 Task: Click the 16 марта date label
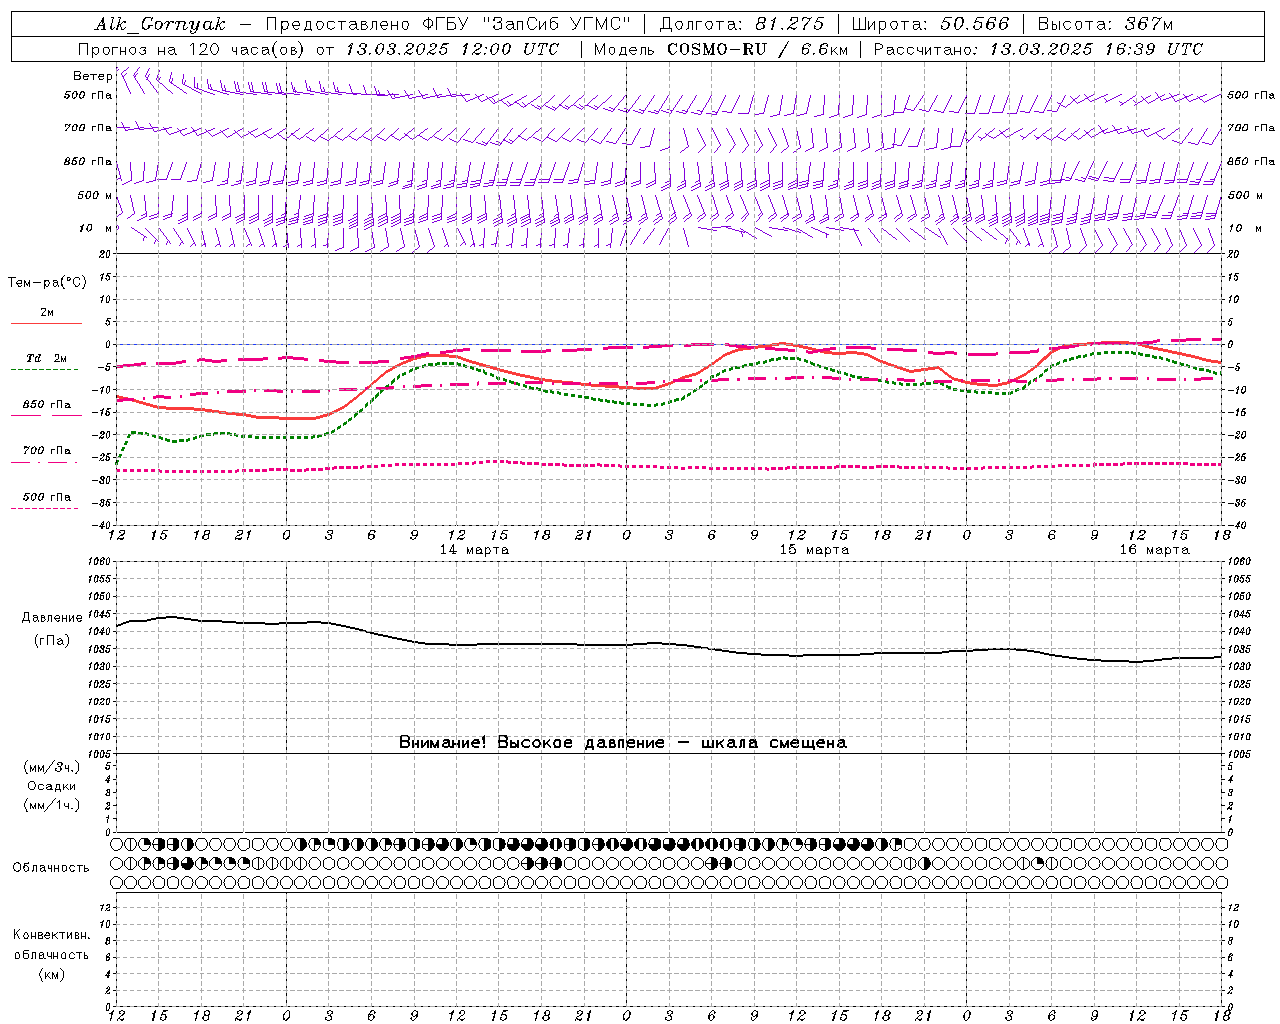click(x=1154, y=550)
